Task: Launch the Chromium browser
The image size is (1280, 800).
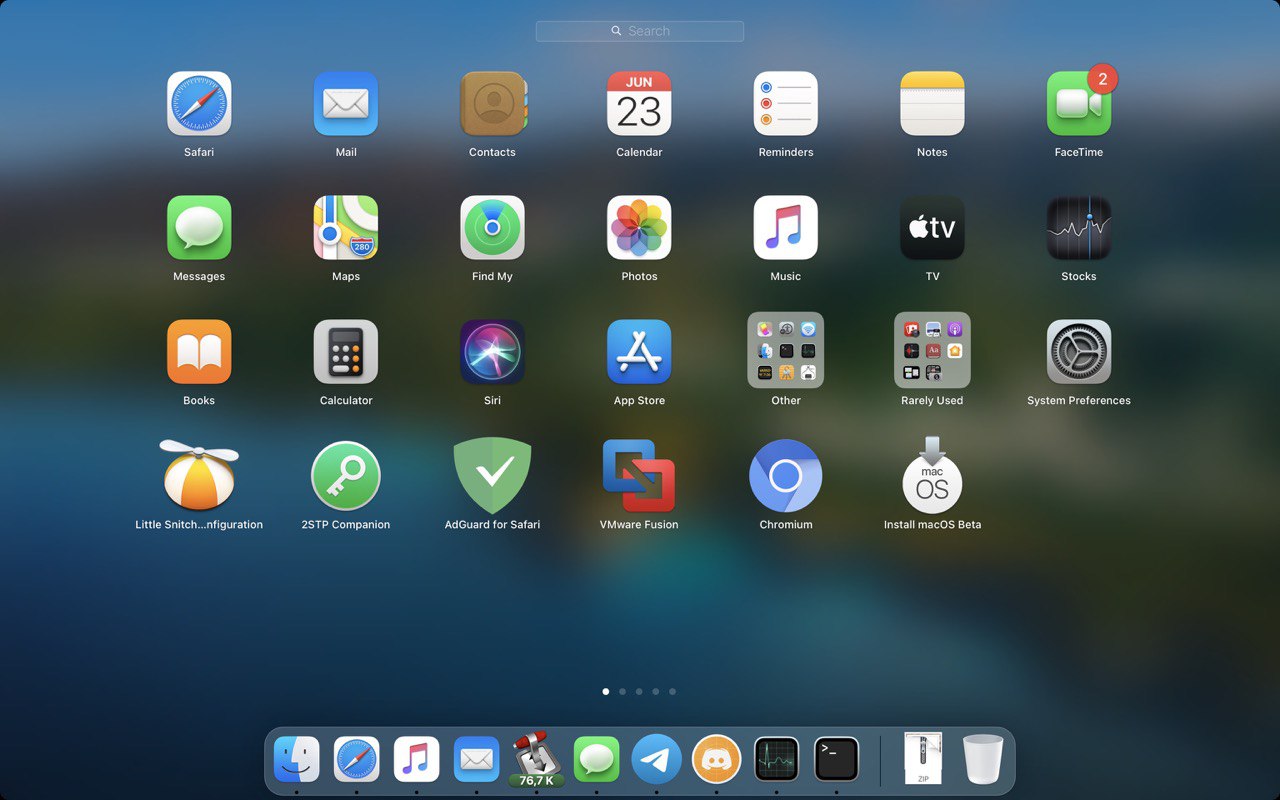Action: point(786,475)
